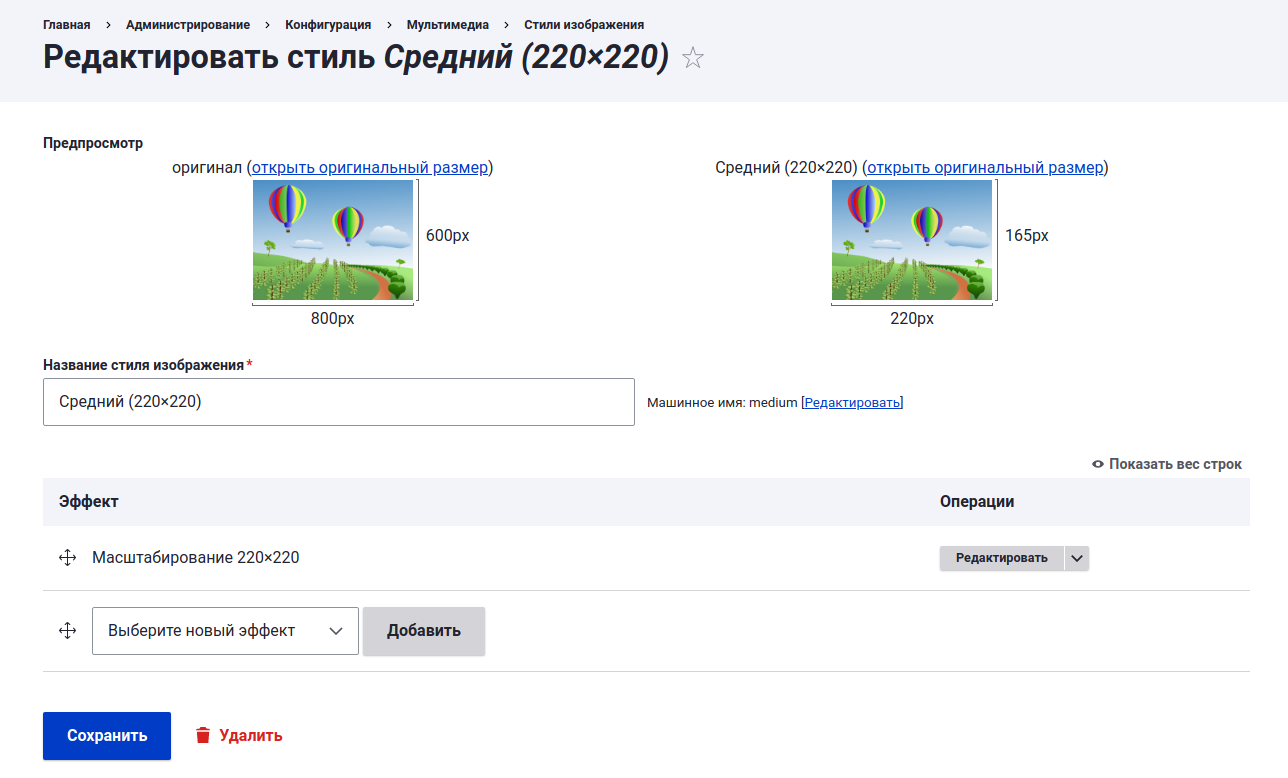This screenshot has height=778, width=1288.
Task: Click the Добавить button
Action: click(424, 631)
